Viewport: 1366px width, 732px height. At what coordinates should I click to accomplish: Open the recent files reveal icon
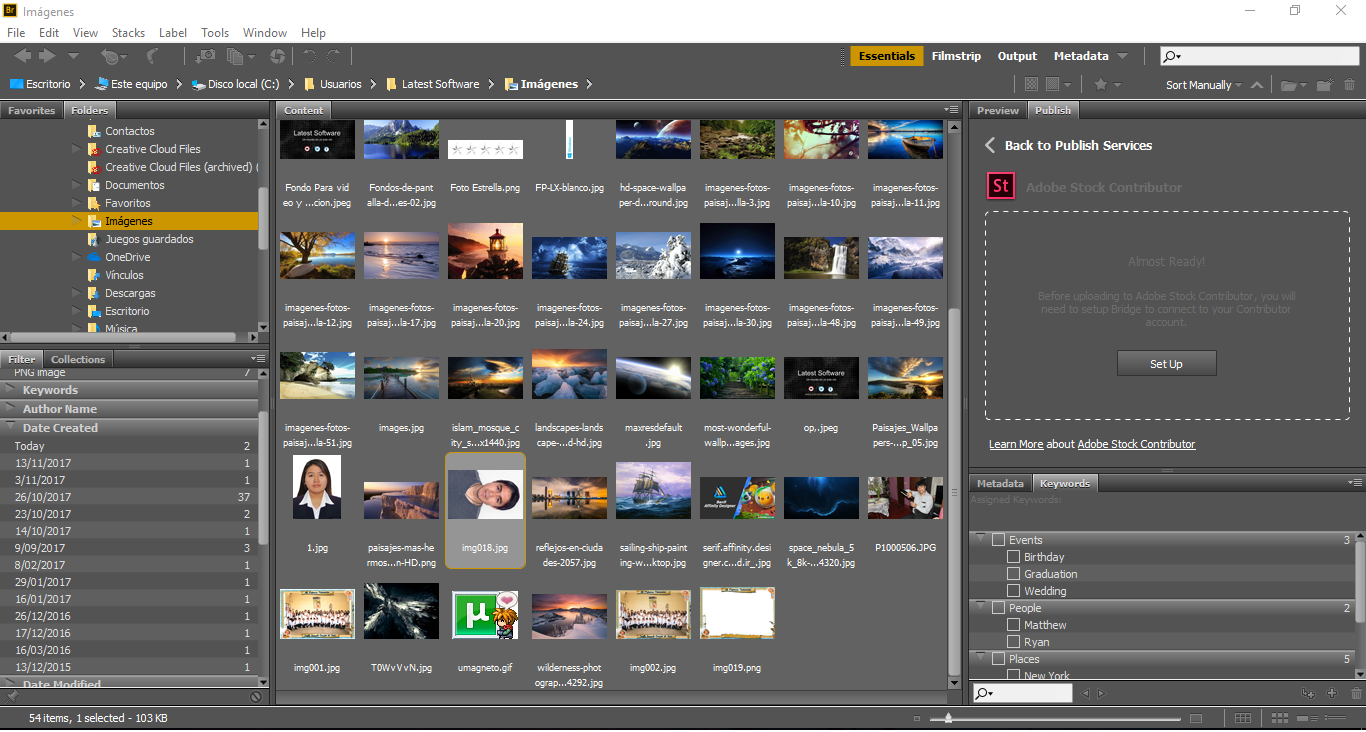click(x=113, y=57)
